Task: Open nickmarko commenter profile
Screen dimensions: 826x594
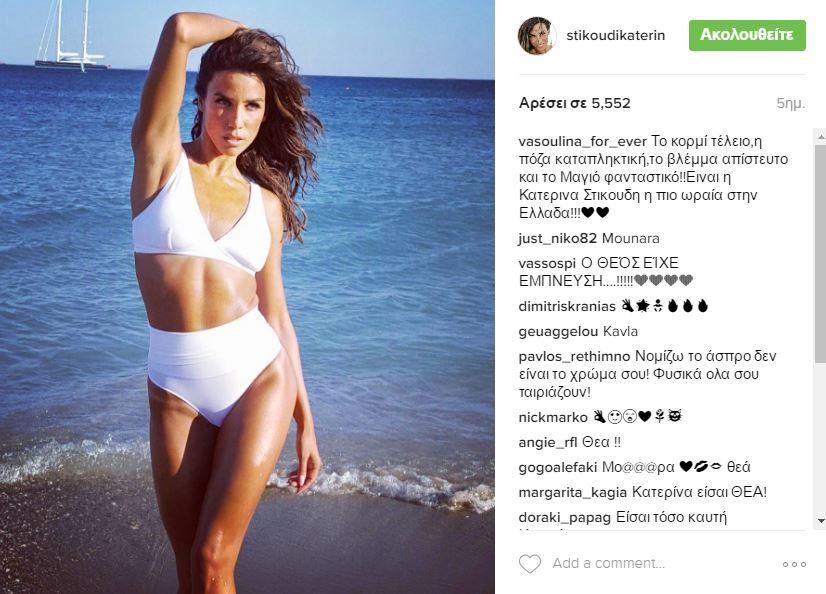Action: tap(553, 418)
